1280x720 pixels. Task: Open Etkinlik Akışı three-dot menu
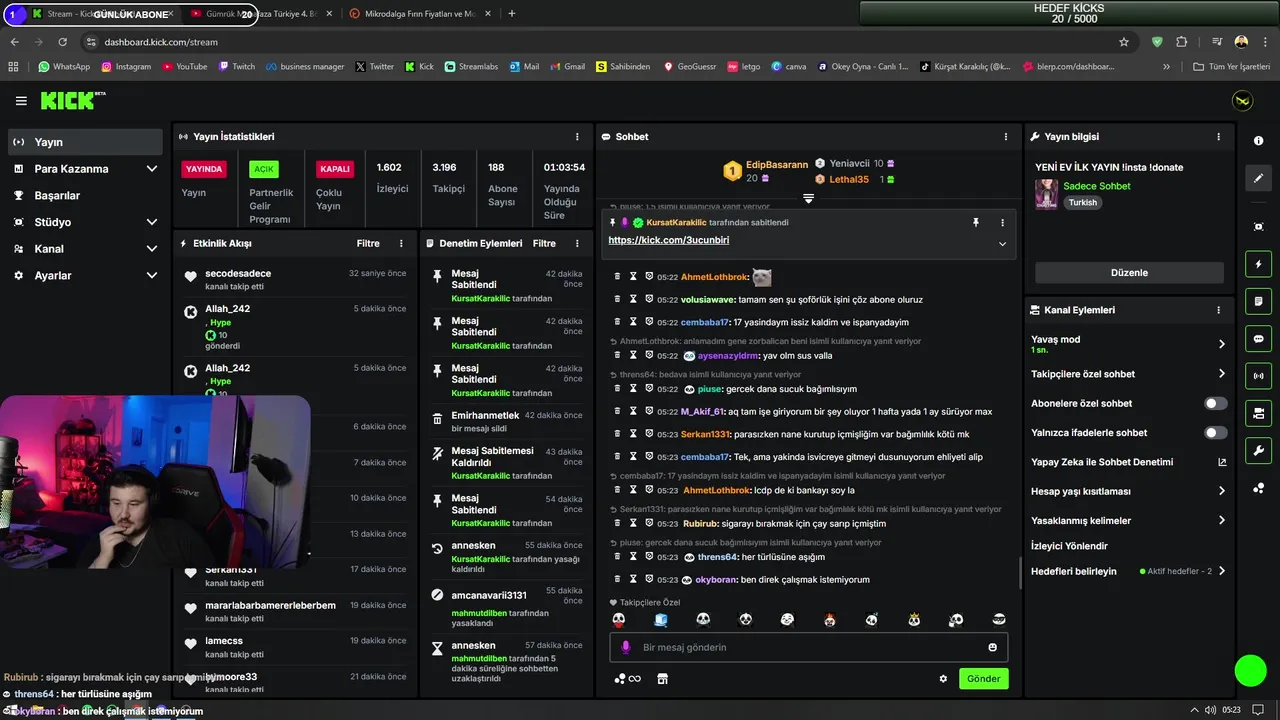(401, 243)
